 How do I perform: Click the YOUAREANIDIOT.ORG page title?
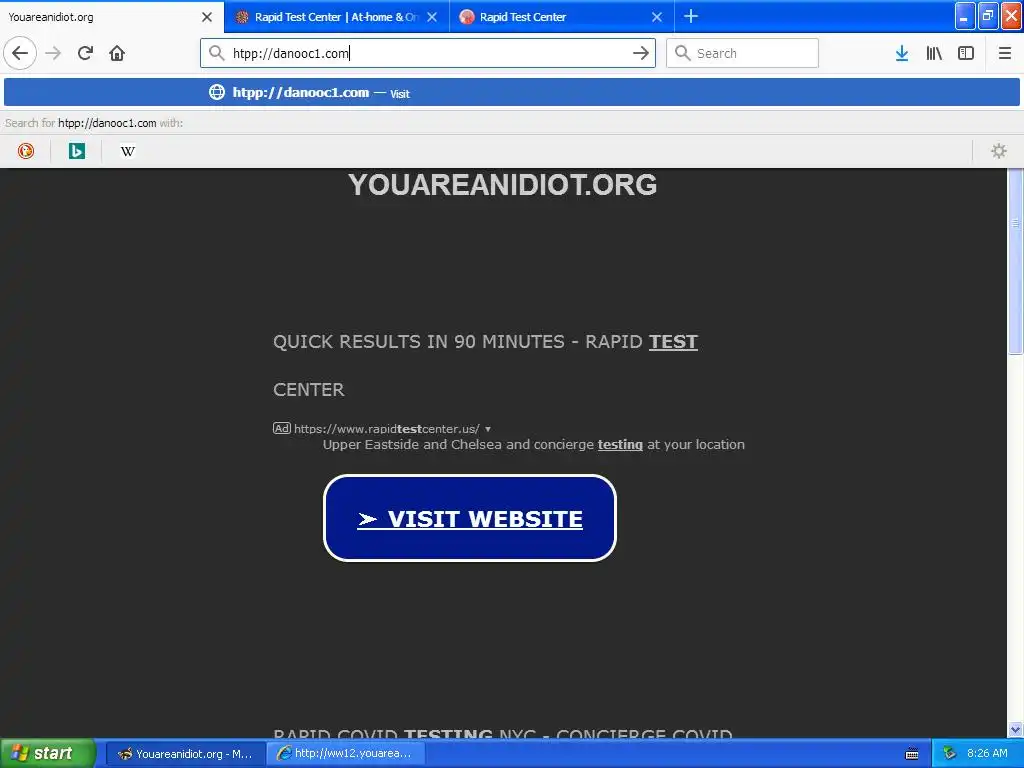503,185
